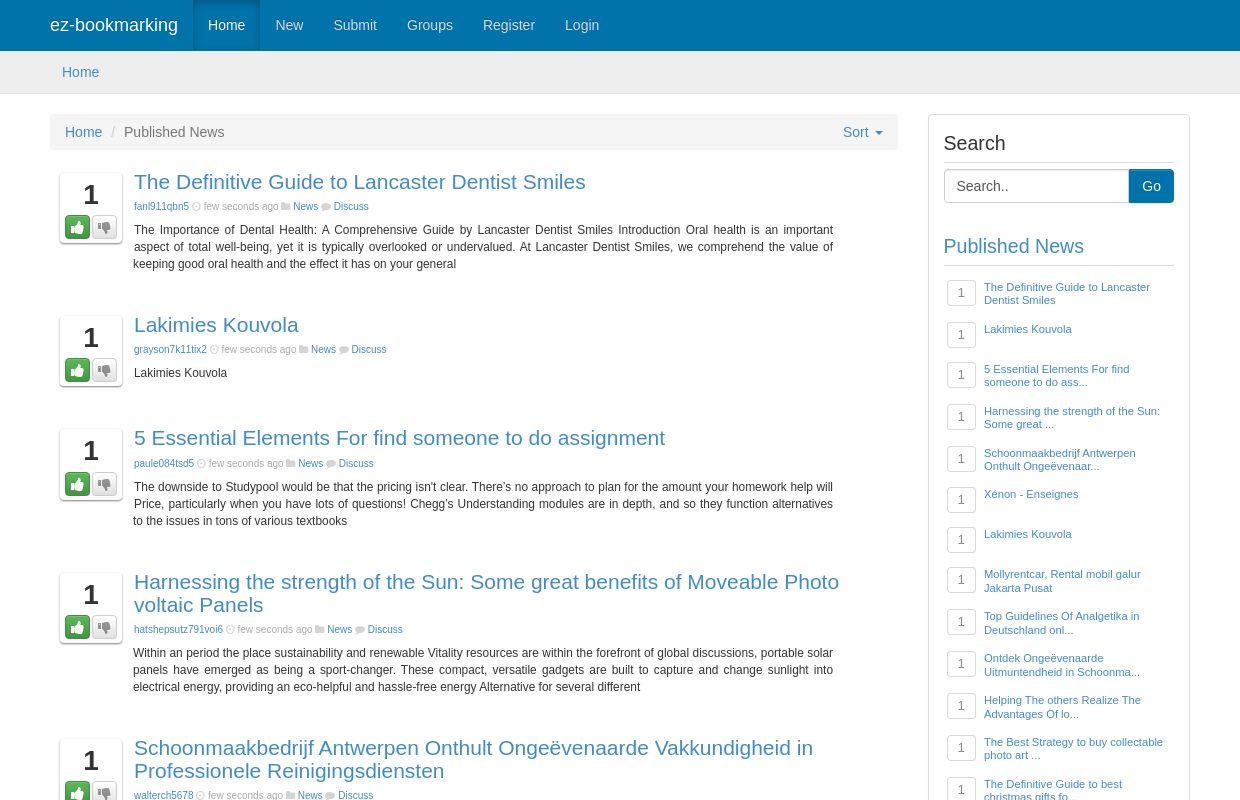This screenshot has height=800, width=1240.
Task: Upvote the Schoonmaakbedrijf Antwerpen post
Action: tap(77, 790)
